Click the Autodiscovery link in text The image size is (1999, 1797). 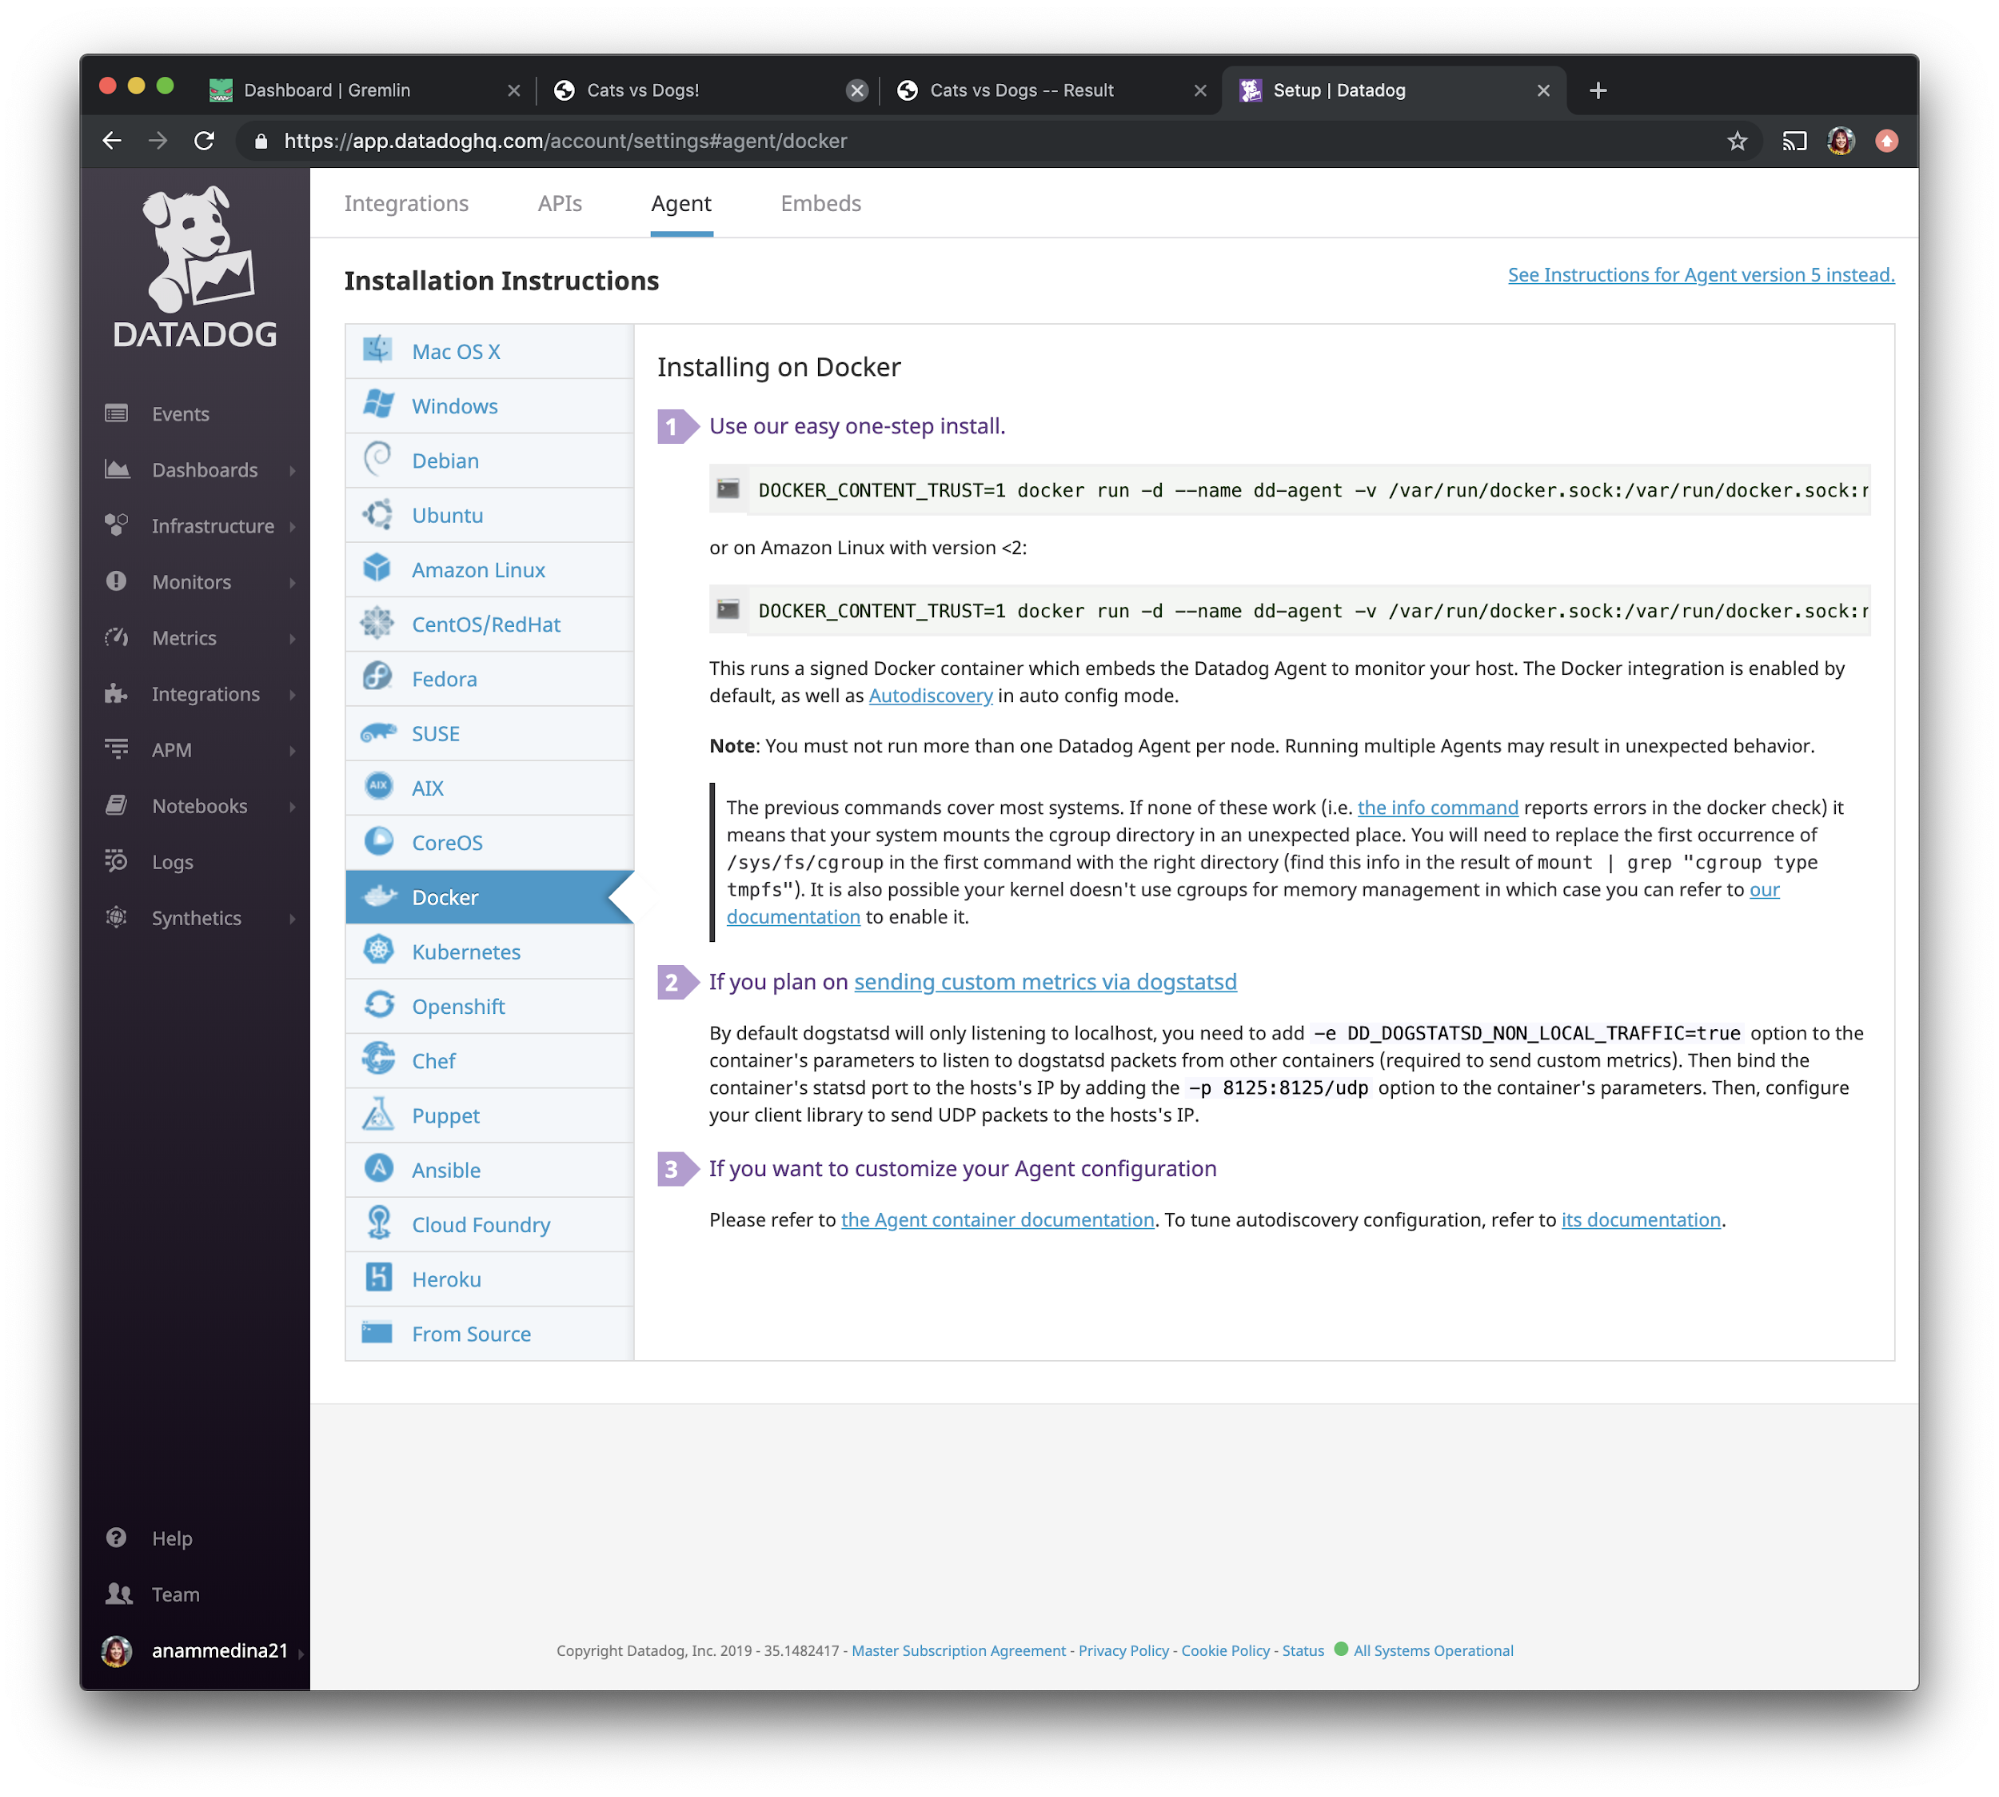pyautogui.click(x=928, y=696)
